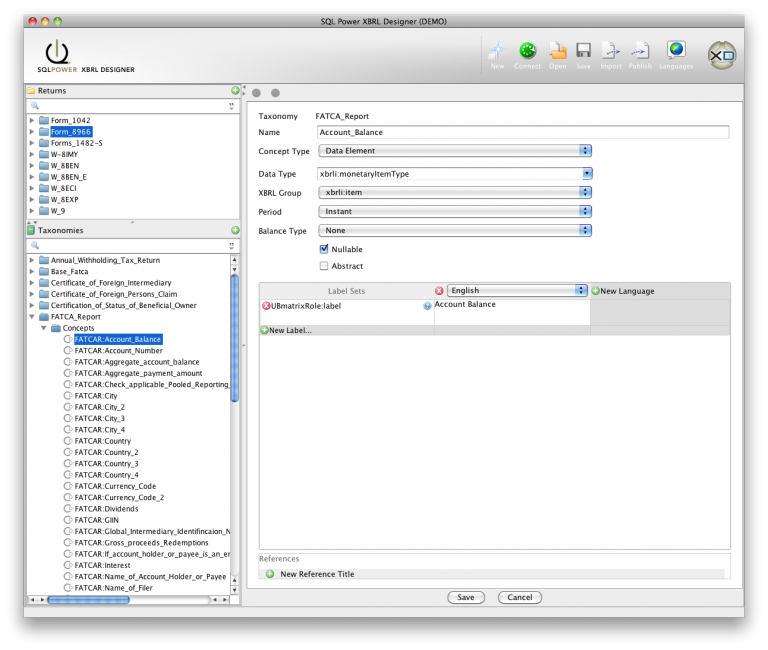The image size is (768, 650).
Task: Delete the UBmatrixRole:label row
Action: (266, 306)
